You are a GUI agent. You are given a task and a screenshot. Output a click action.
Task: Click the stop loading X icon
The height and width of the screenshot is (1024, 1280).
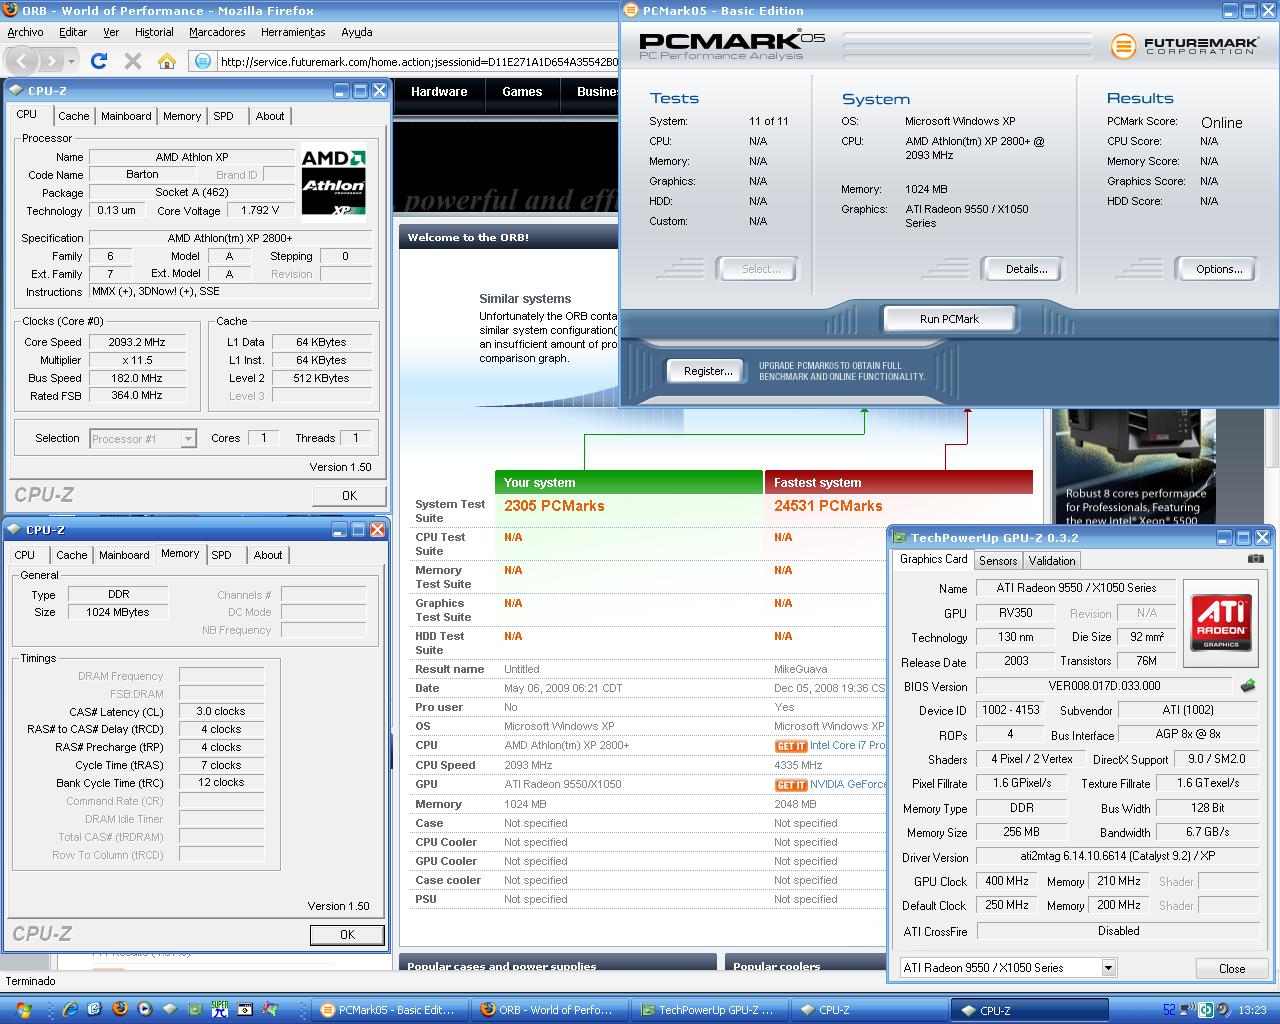point(132,61)
